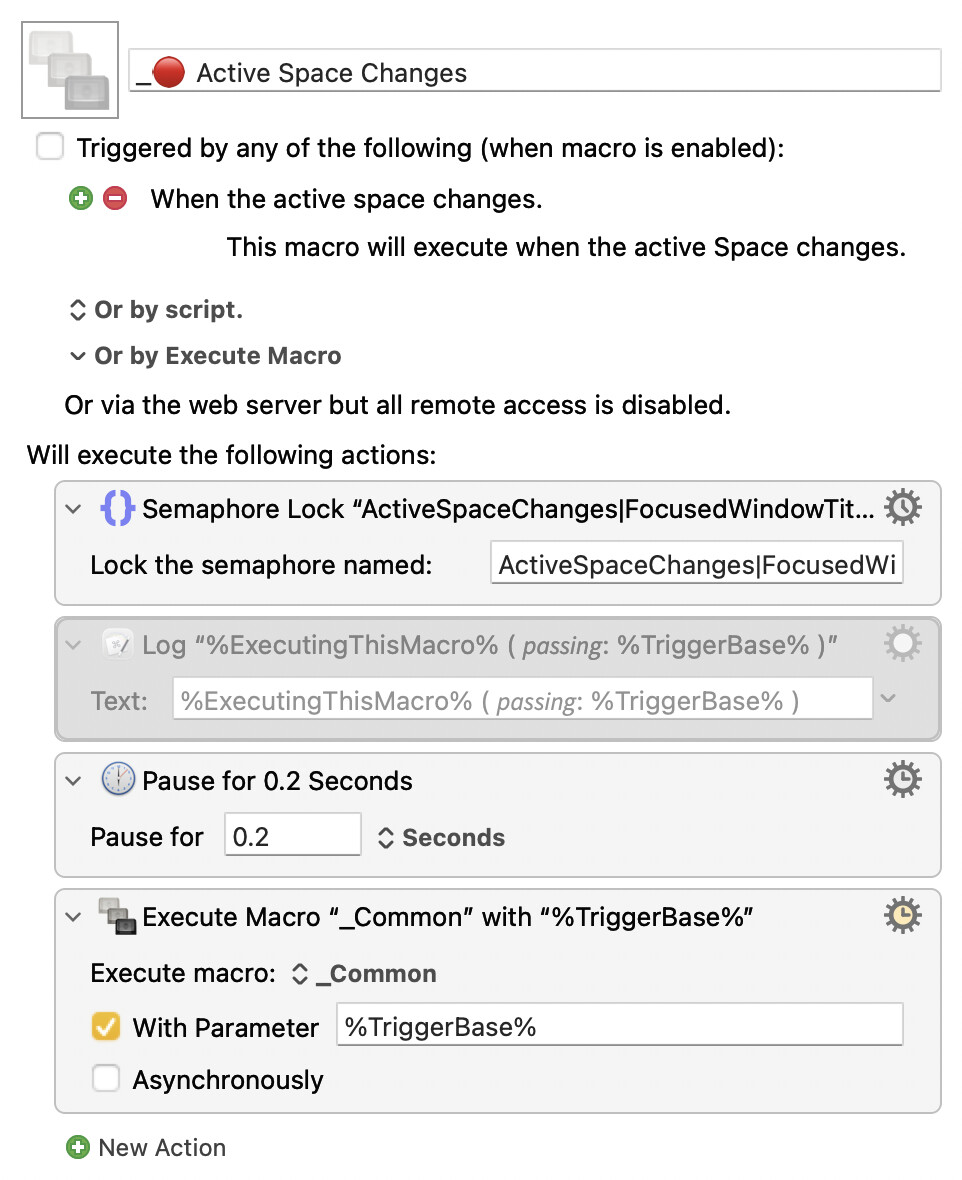Open the Log action gear menu
This screenshot has width=962, height=1180.
point(903,644)
